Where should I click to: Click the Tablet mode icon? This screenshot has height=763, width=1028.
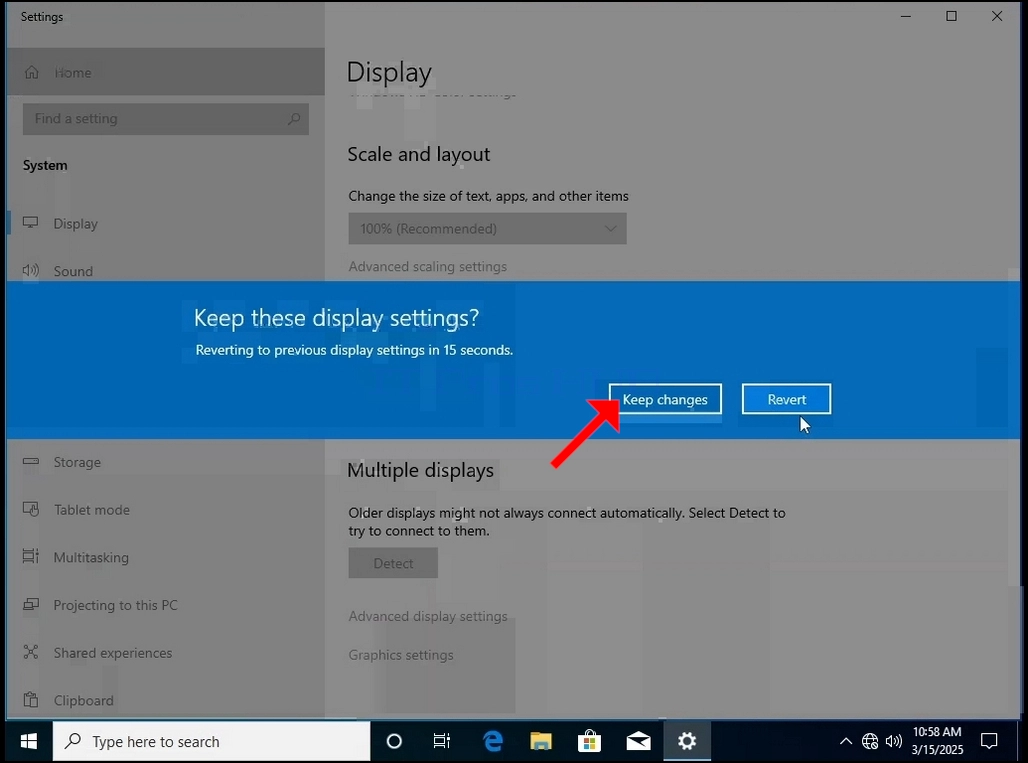coord(31,509)
